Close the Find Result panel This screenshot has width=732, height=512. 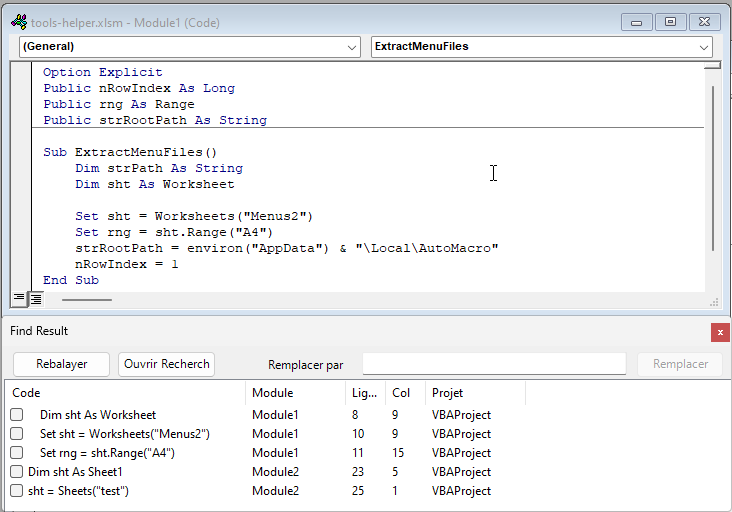720,332
